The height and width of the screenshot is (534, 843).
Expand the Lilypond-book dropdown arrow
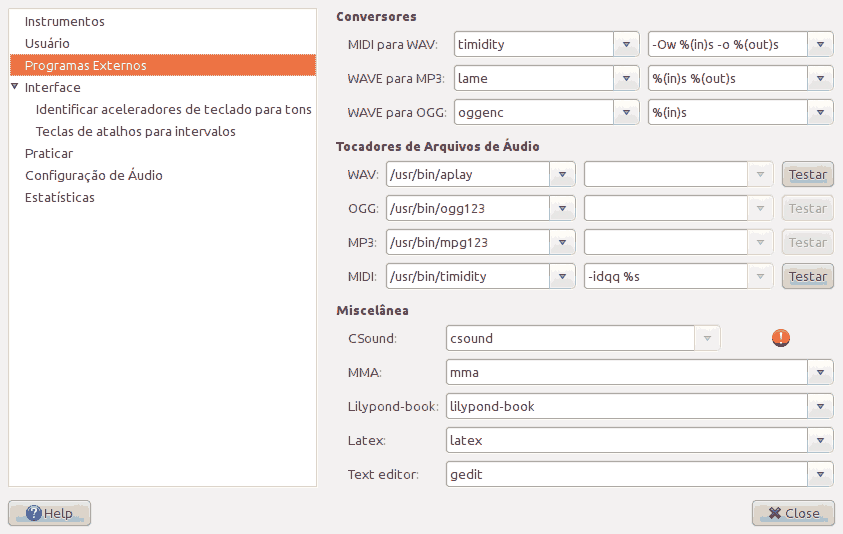click(x=821, y=406)
